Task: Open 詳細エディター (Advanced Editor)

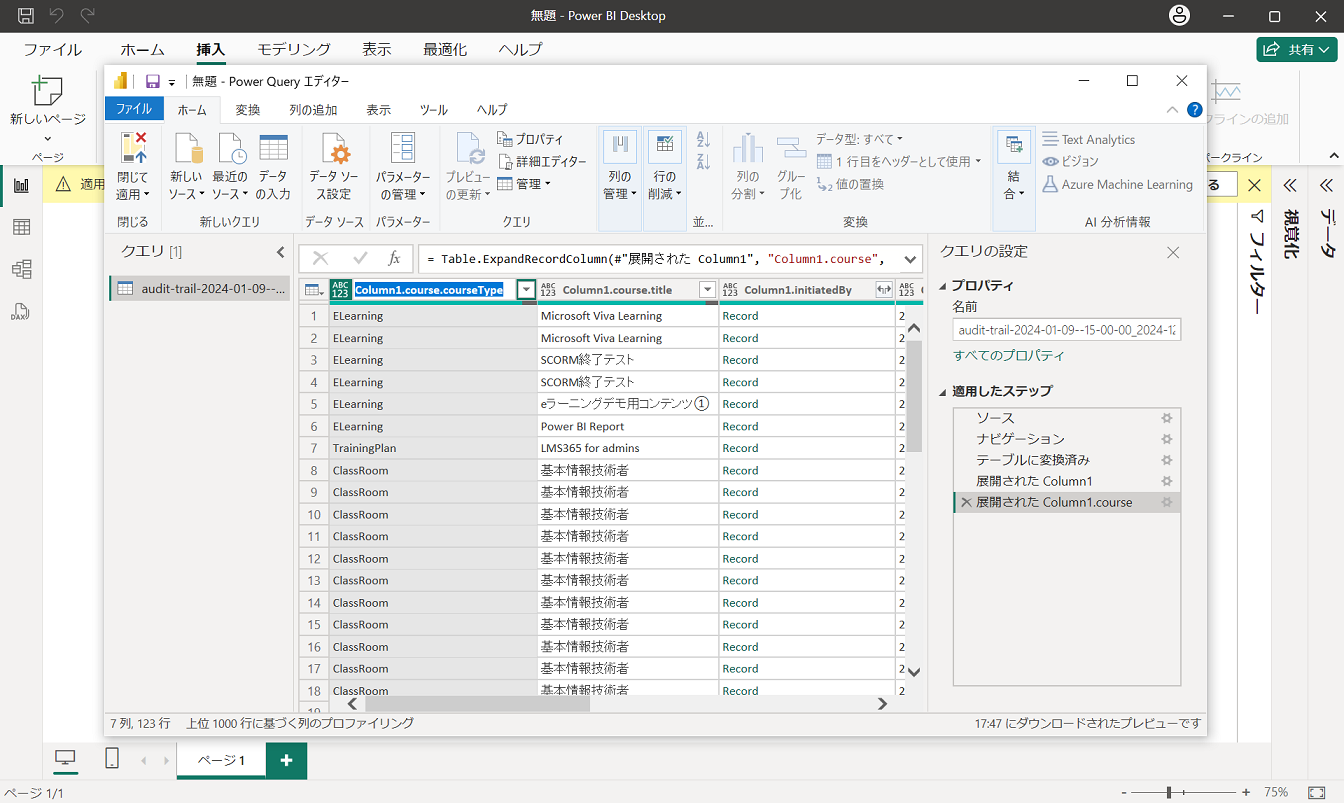Action: tap(542, 161)
